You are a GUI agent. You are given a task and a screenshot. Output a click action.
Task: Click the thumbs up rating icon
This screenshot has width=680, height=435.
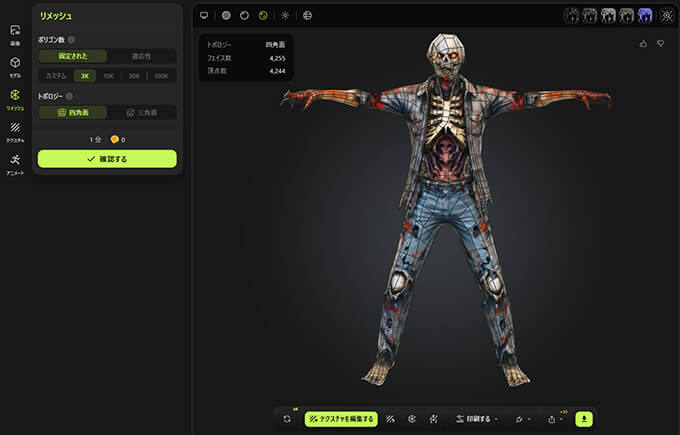(x=642, y=44)
